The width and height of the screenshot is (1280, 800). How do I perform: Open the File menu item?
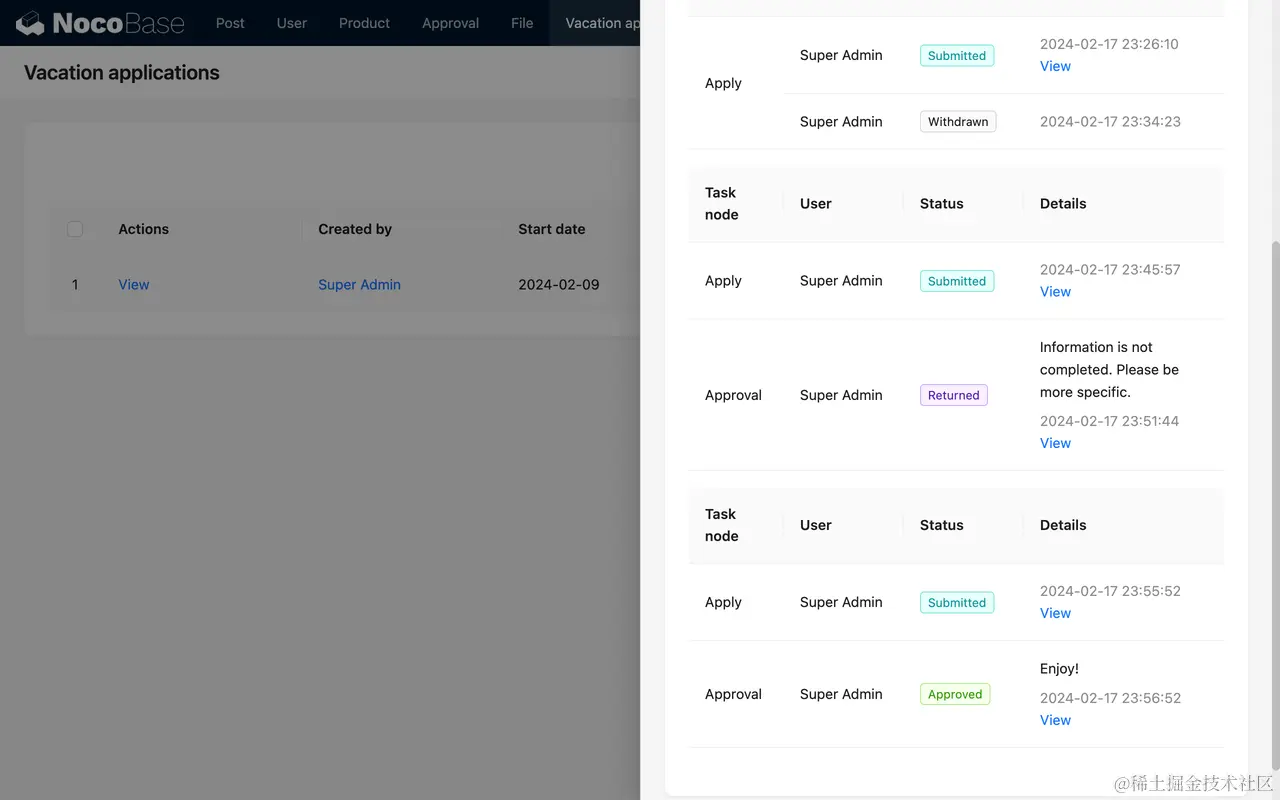tap(522, 23)
